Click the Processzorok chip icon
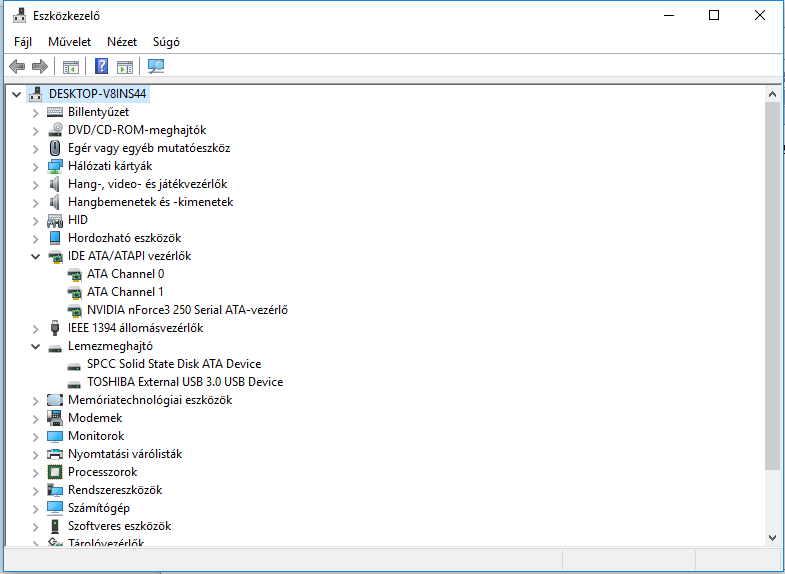785x574 pixels. (x=55, y=472)
